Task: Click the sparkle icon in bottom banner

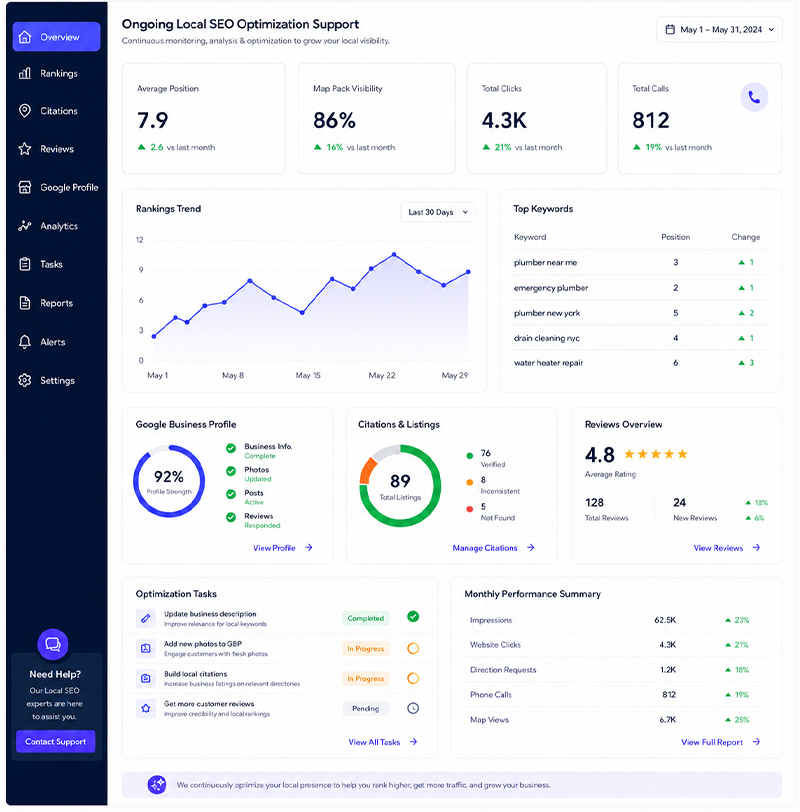Action: pyautogui.click(x=157, y=785)
